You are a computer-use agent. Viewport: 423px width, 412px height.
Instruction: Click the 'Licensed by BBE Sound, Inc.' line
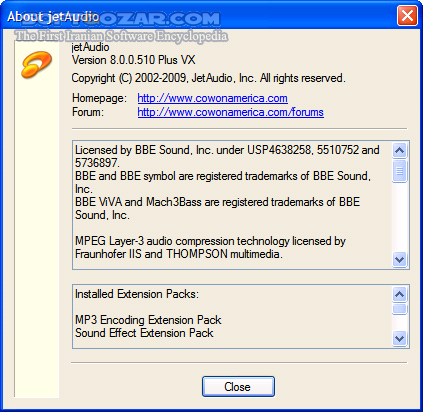point(227,150)
